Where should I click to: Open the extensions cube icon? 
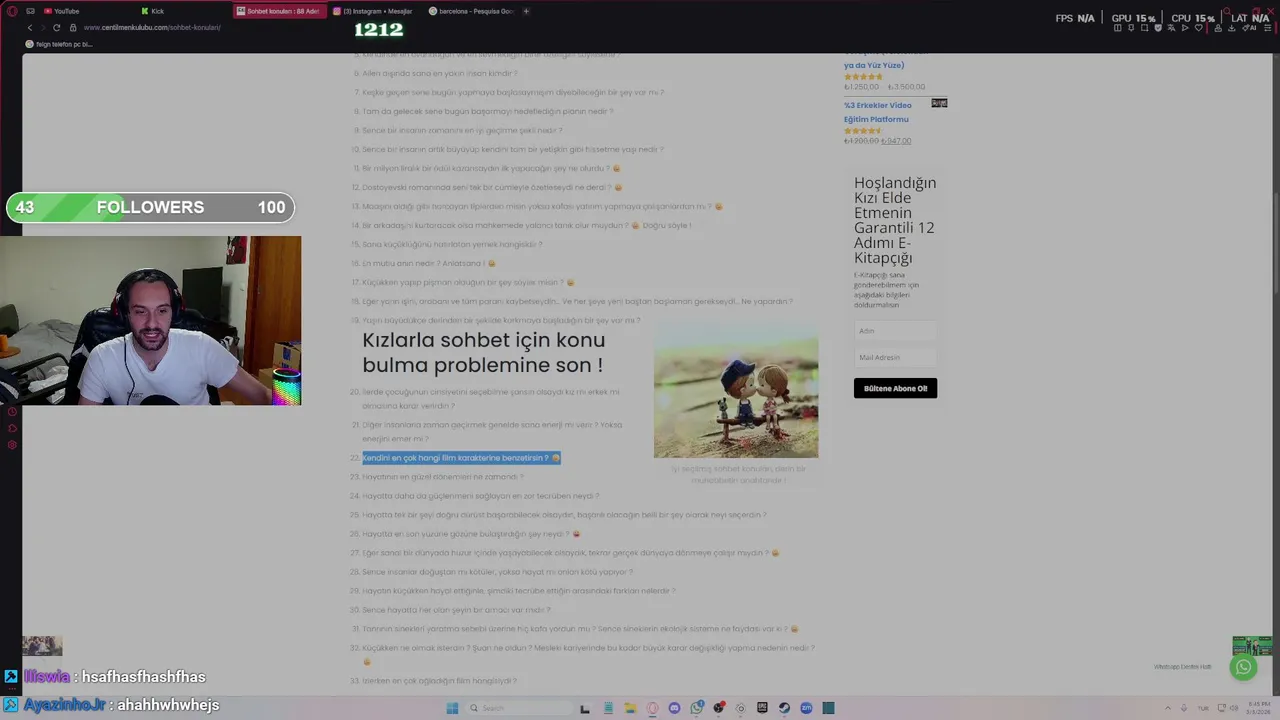[1218, 28]
